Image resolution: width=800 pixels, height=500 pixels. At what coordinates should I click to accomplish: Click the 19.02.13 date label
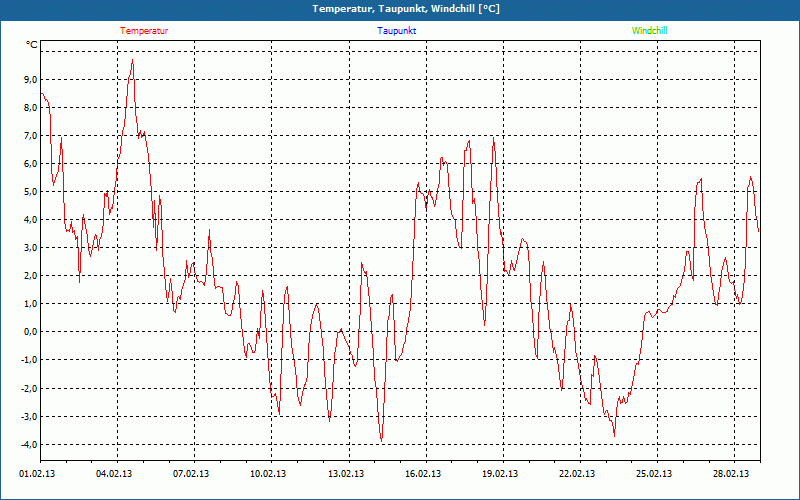tap(500, 474)
